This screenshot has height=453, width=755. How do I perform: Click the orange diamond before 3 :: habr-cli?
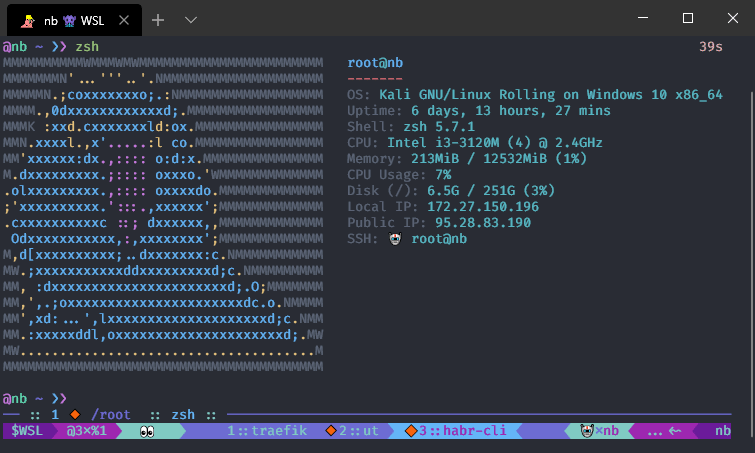pos(411,430)
